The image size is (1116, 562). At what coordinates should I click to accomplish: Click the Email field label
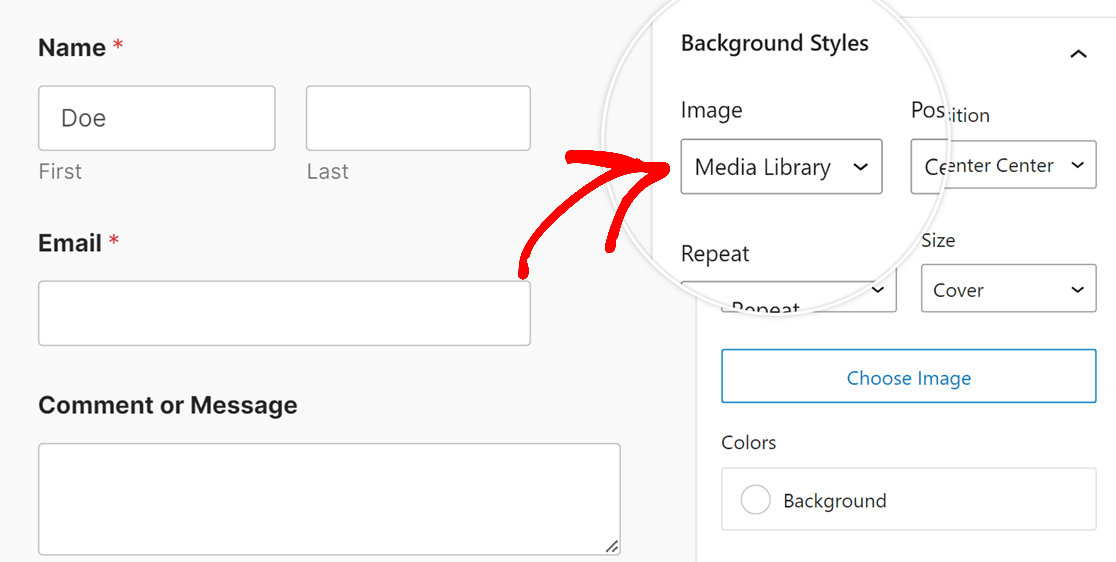pos(70,243)
